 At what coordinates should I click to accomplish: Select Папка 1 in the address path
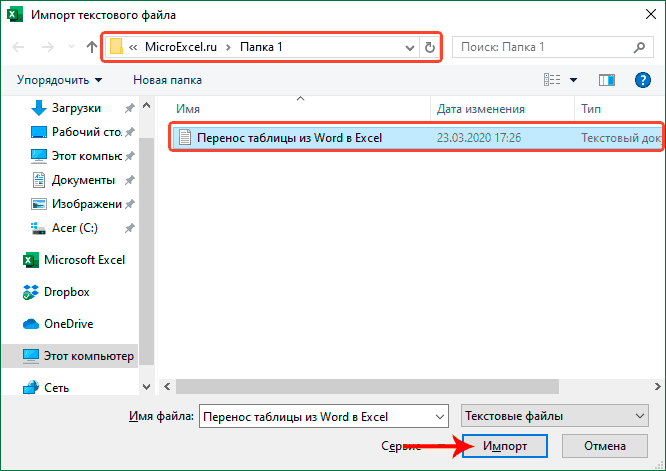click(261, 47)
